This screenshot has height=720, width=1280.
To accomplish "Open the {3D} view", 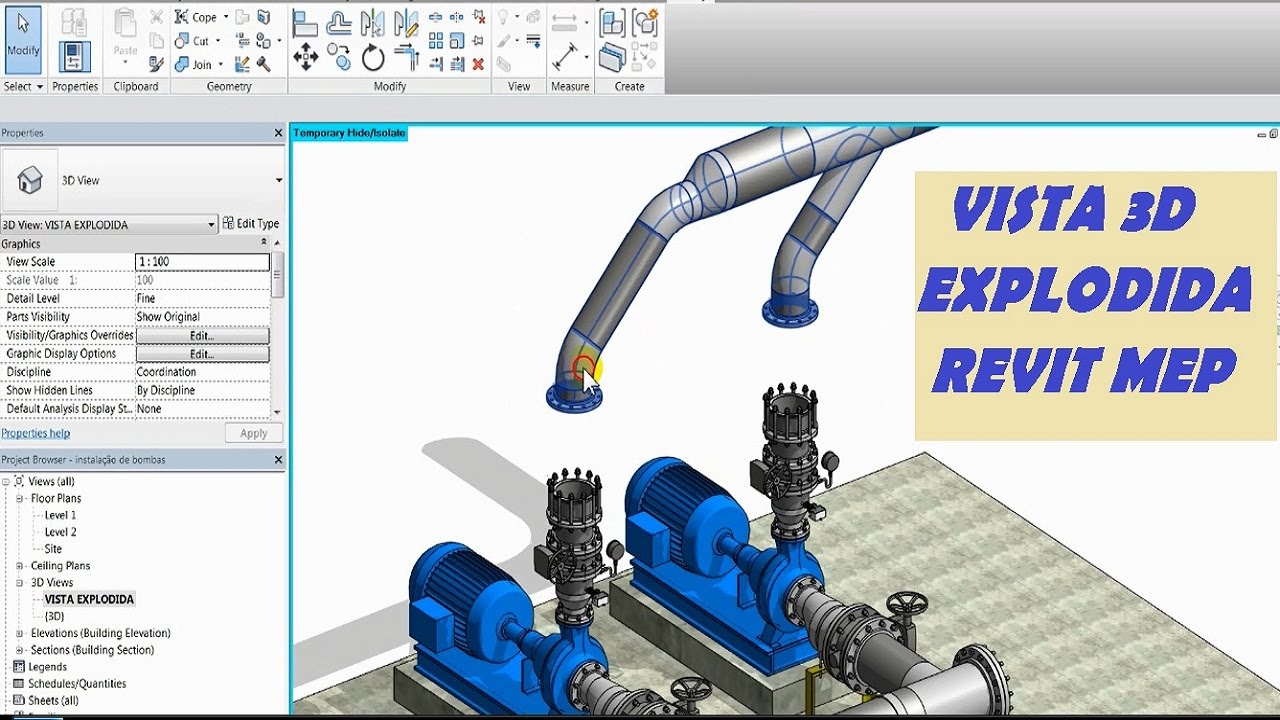I will (x=54, y=616).
